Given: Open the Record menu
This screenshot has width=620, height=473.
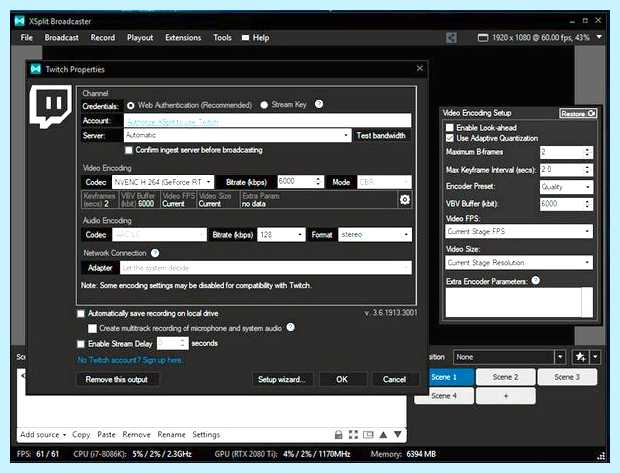Looking at the screenshot, I should [x=102, y=38].
